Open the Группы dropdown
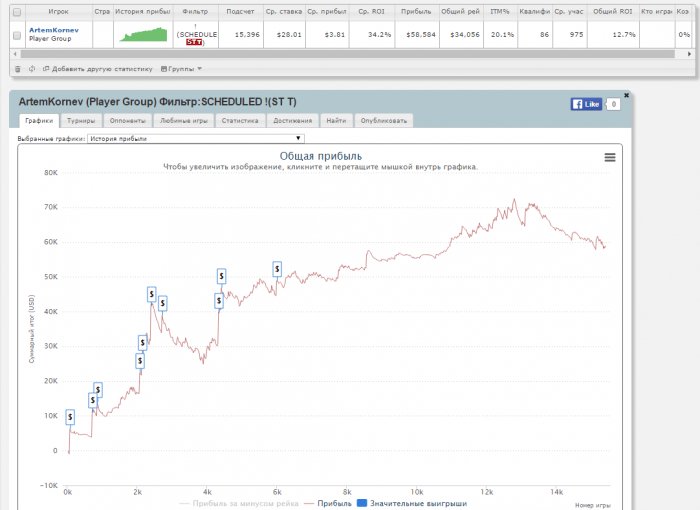The image size is (700, 510). coord(181,69)
